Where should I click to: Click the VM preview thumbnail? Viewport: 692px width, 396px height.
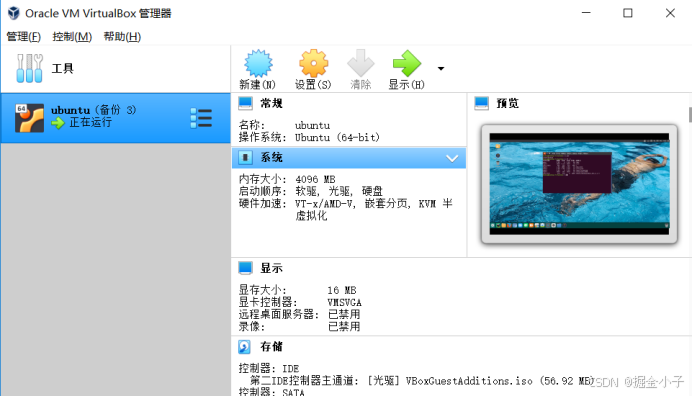tap(579, 184)
